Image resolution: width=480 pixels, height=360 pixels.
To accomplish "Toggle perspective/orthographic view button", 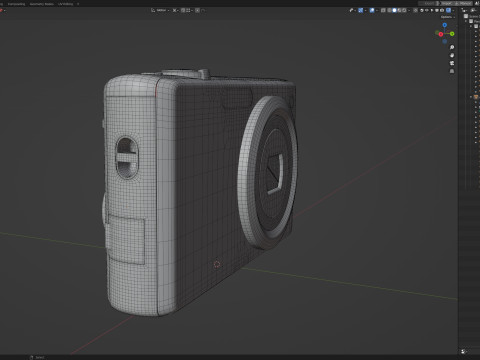I will (x=452, y=71).
